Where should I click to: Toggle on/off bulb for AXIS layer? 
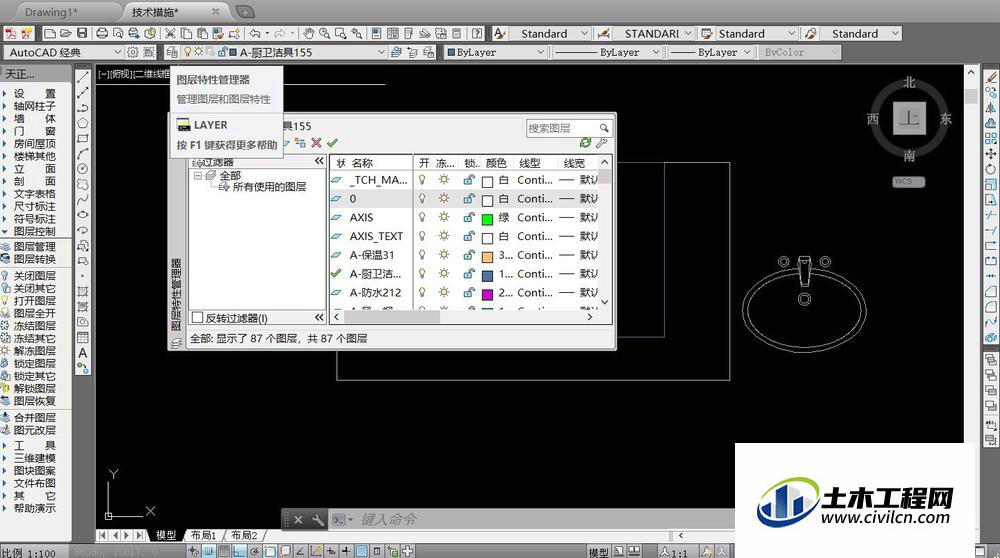[422, 217]
